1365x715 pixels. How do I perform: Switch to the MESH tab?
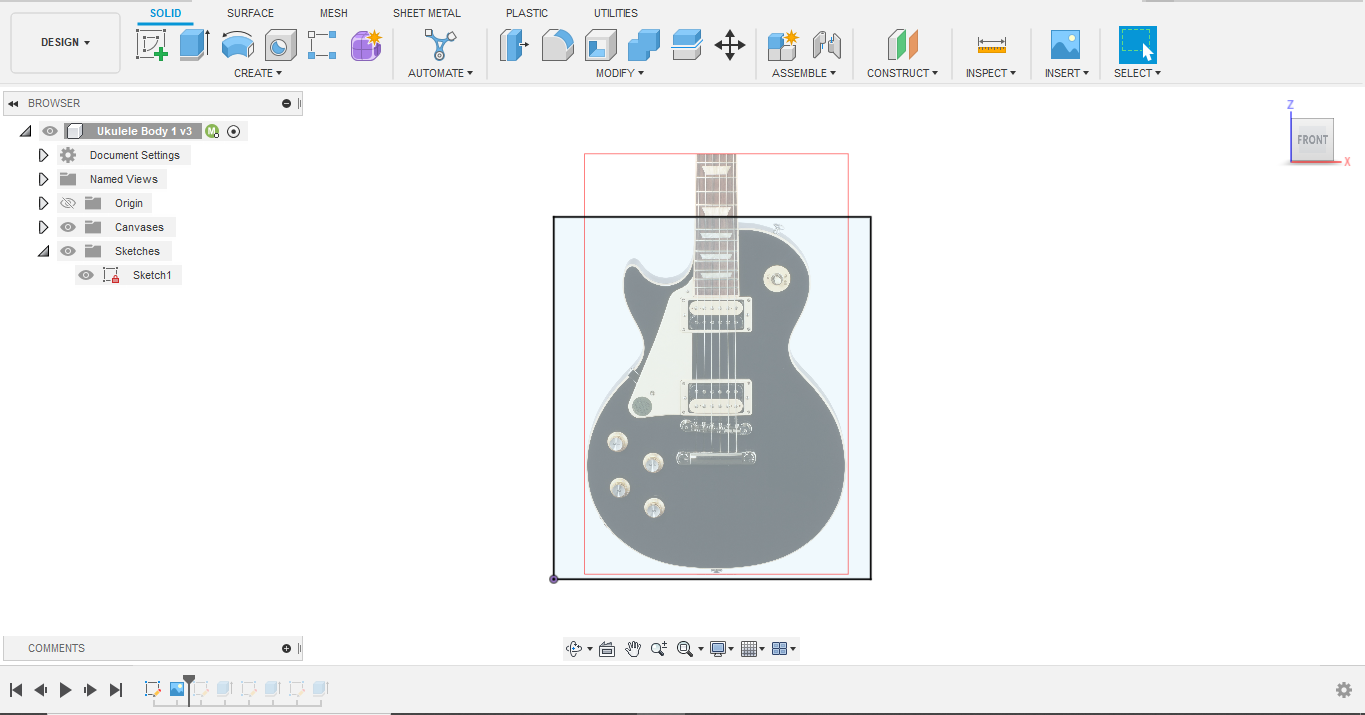tap(334, 13)
